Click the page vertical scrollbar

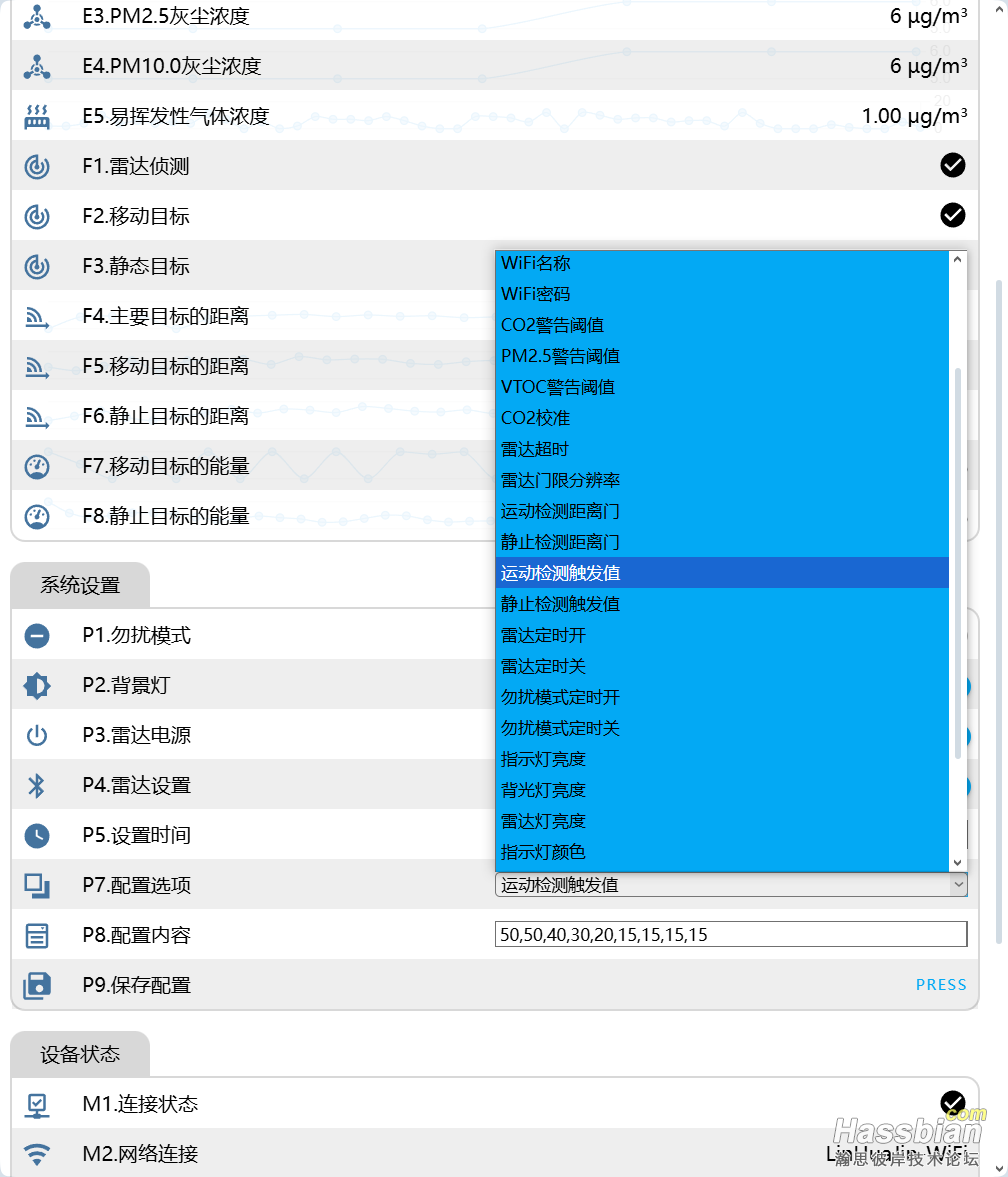coord(999,612)
